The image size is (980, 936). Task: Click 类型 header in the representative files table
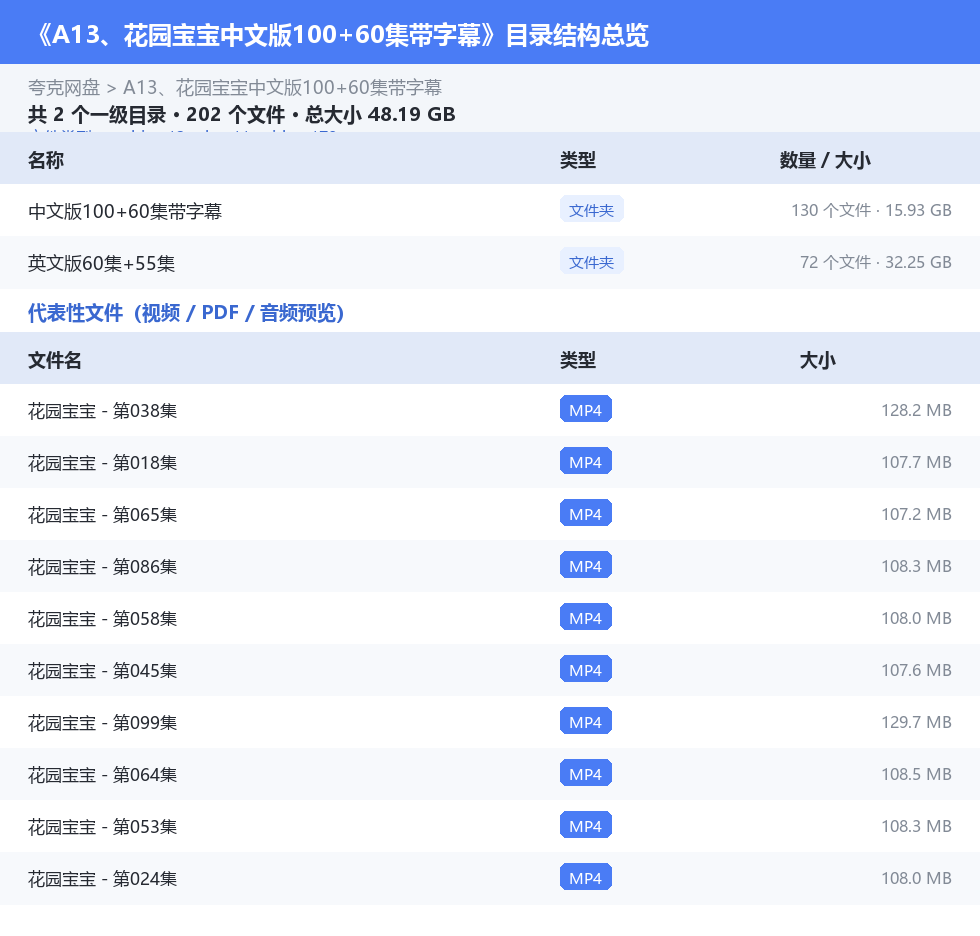pos(578,360)
